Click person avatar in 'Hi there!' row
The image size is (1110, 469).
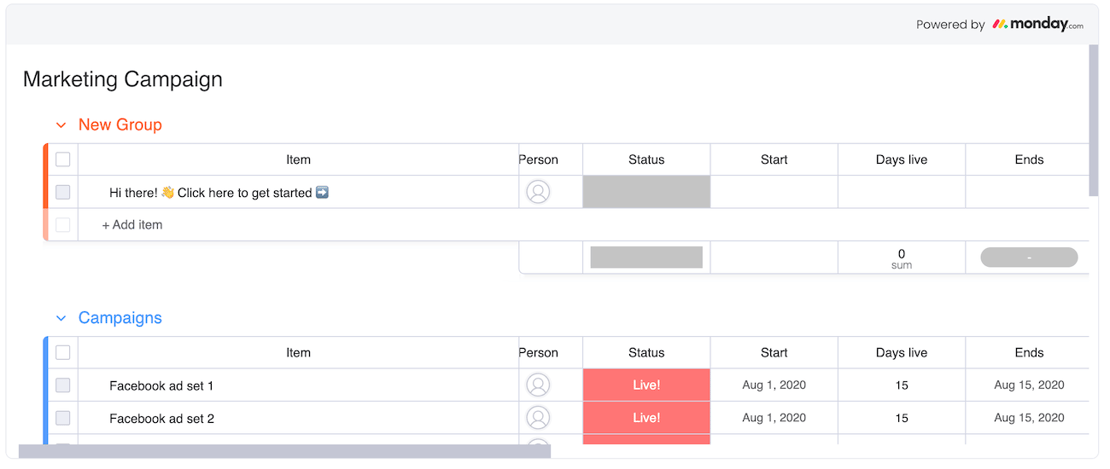coord(538,192)
